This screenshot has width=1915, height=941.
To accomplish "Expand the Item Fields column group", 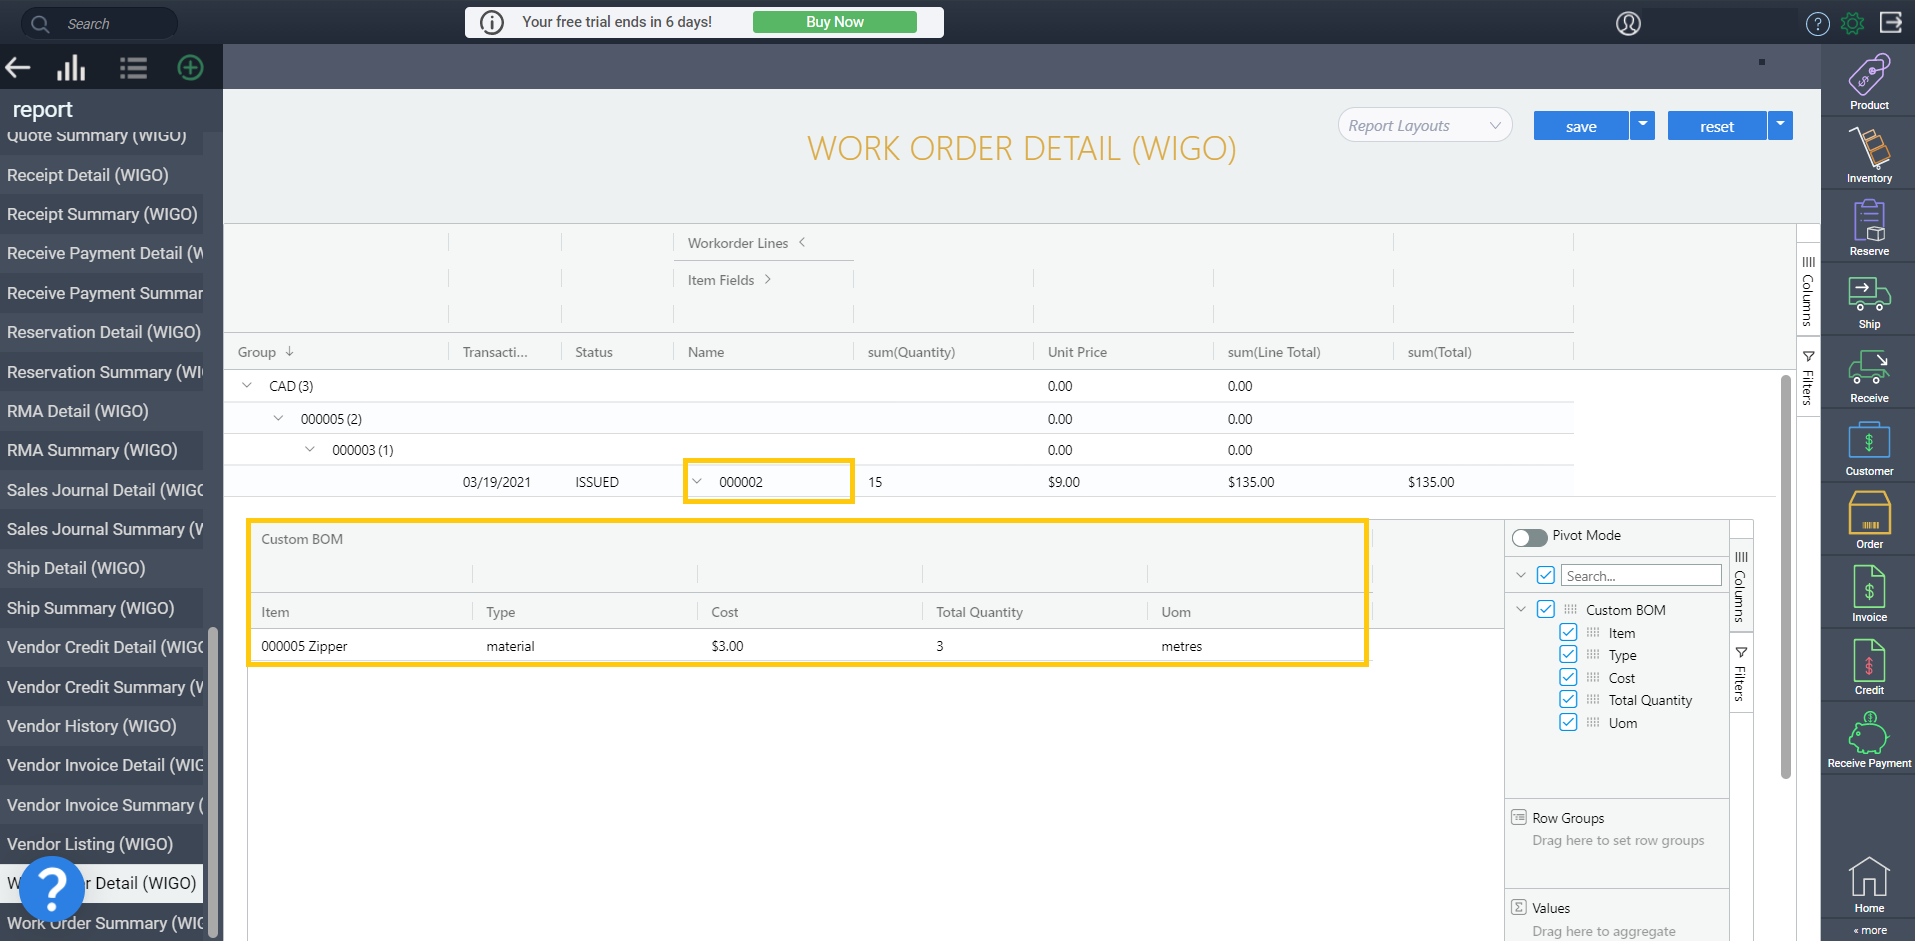I will 767,279.
